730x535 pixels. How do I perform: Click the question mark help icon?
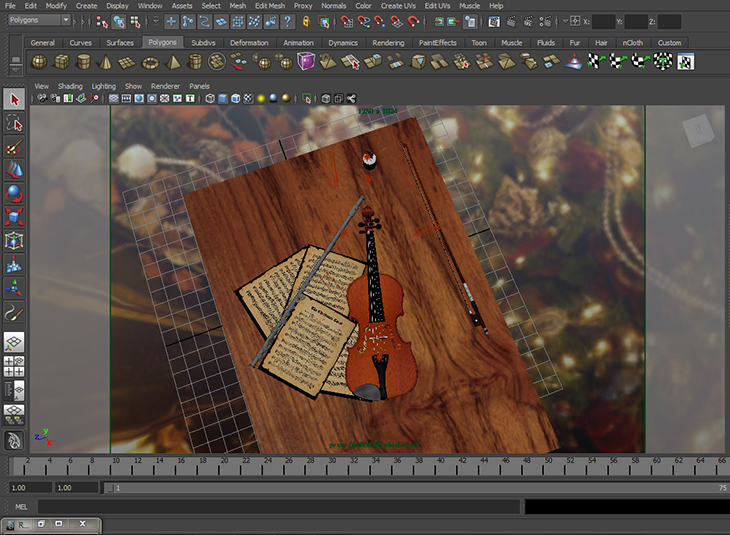tap(288, 21)
